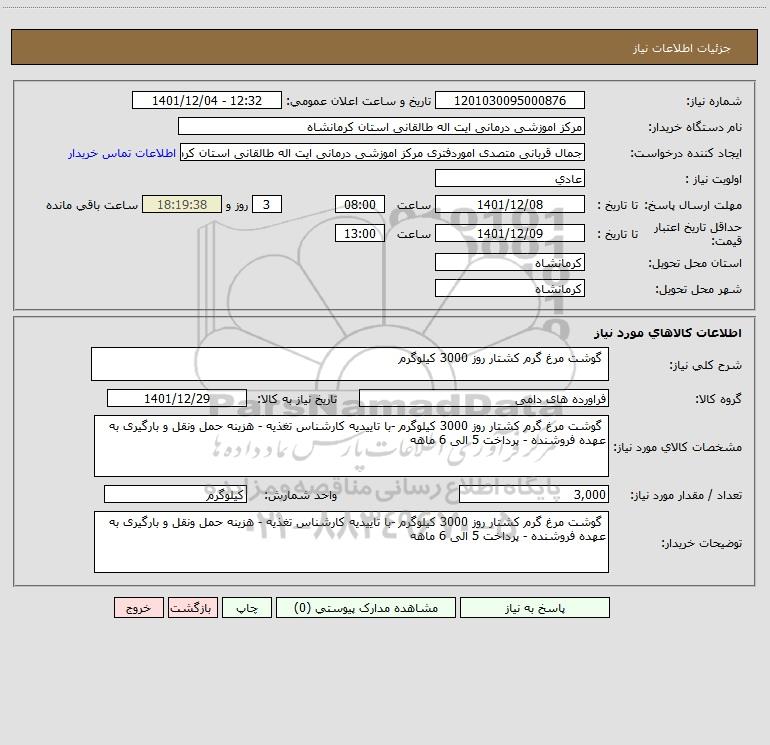
Task: Click the response deadline date 1401/12/08
Action: click(x=510, y=204)
